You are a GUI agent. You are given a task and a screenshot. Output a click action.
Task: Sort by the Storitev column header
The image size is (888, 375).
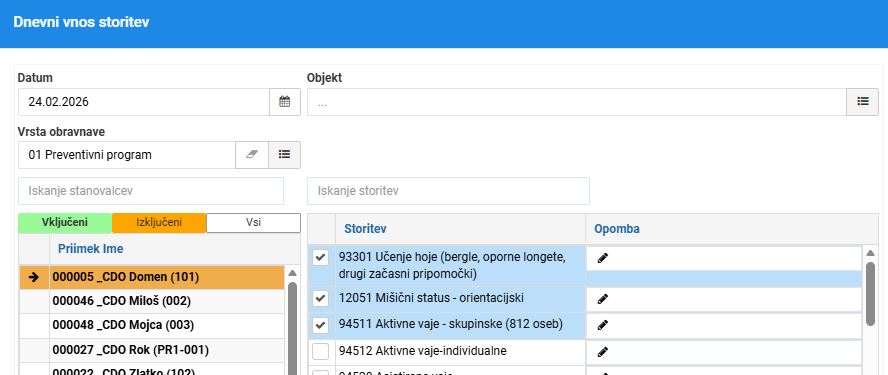point(365,229)
